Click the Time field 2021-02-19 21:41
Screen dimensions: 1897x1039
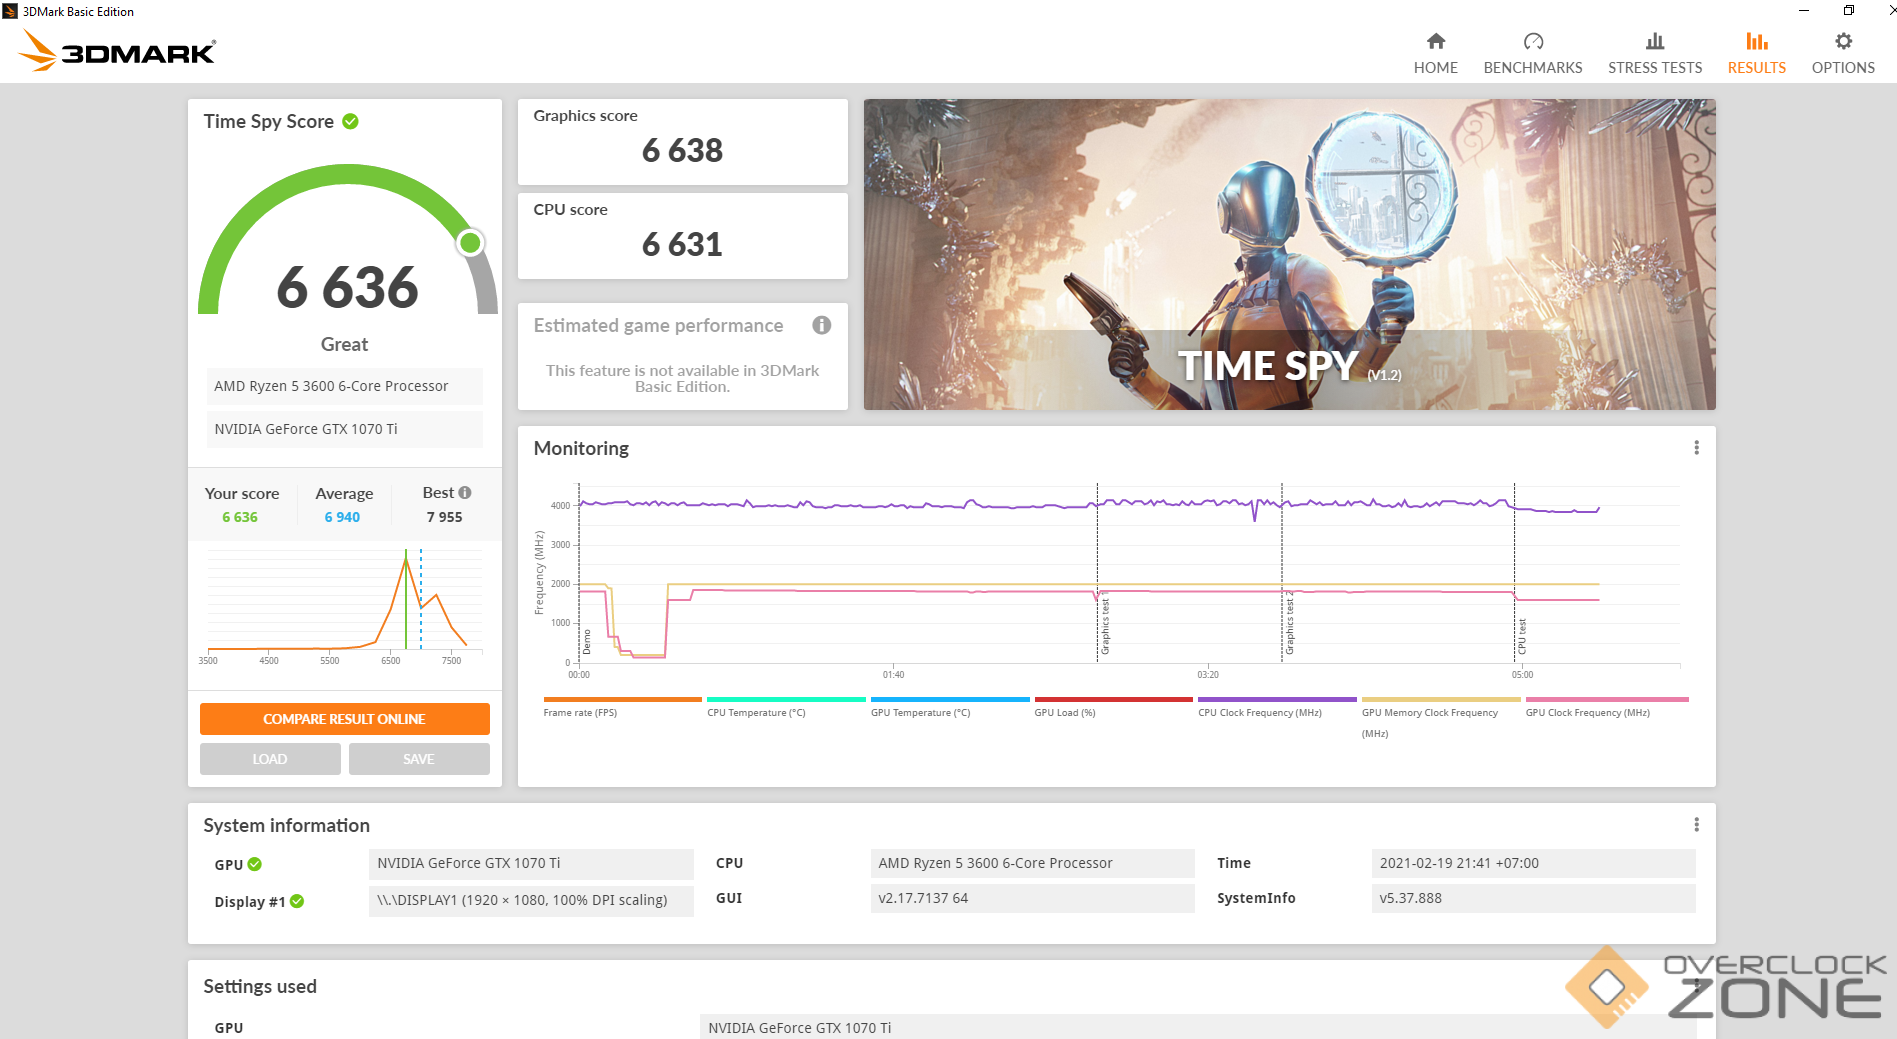pyautogui.click(x=1533, y=863)
